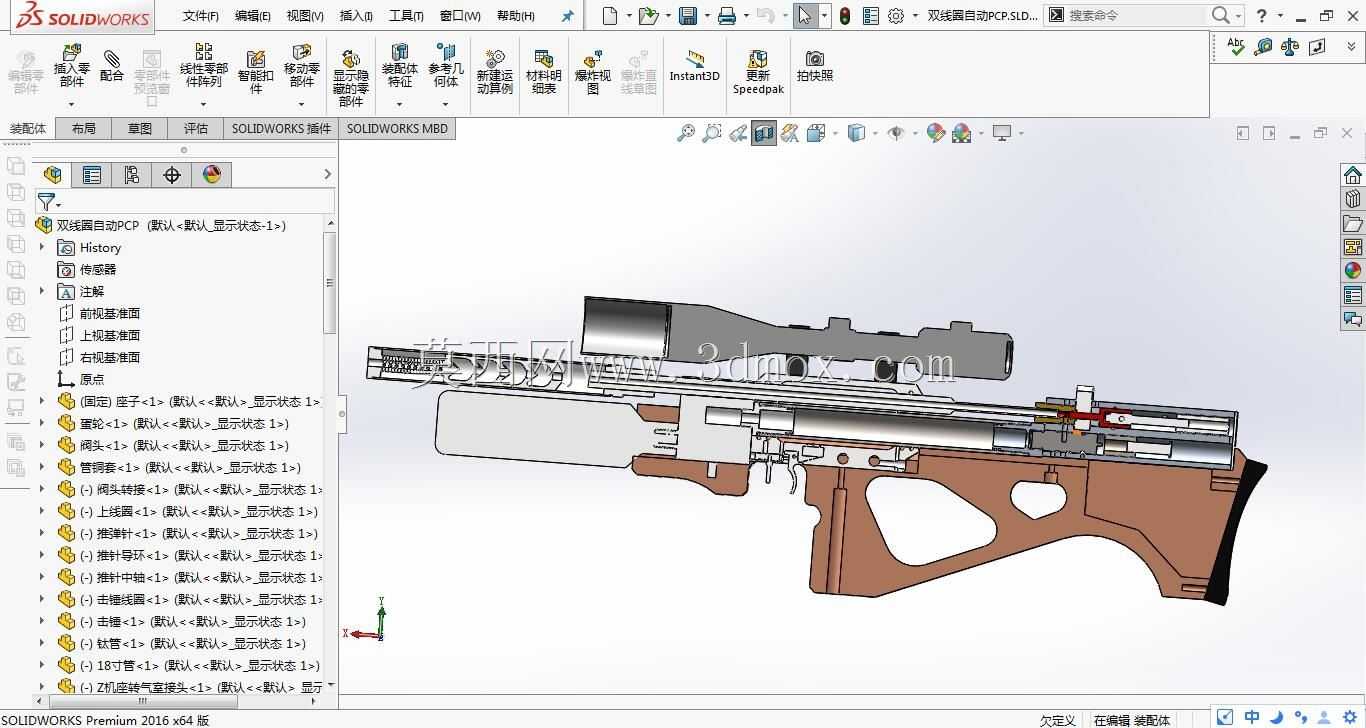This screenshot has height=728, width=1366.
Task: Select 前视基准面 in the feature tree
Action: [110, 313]
